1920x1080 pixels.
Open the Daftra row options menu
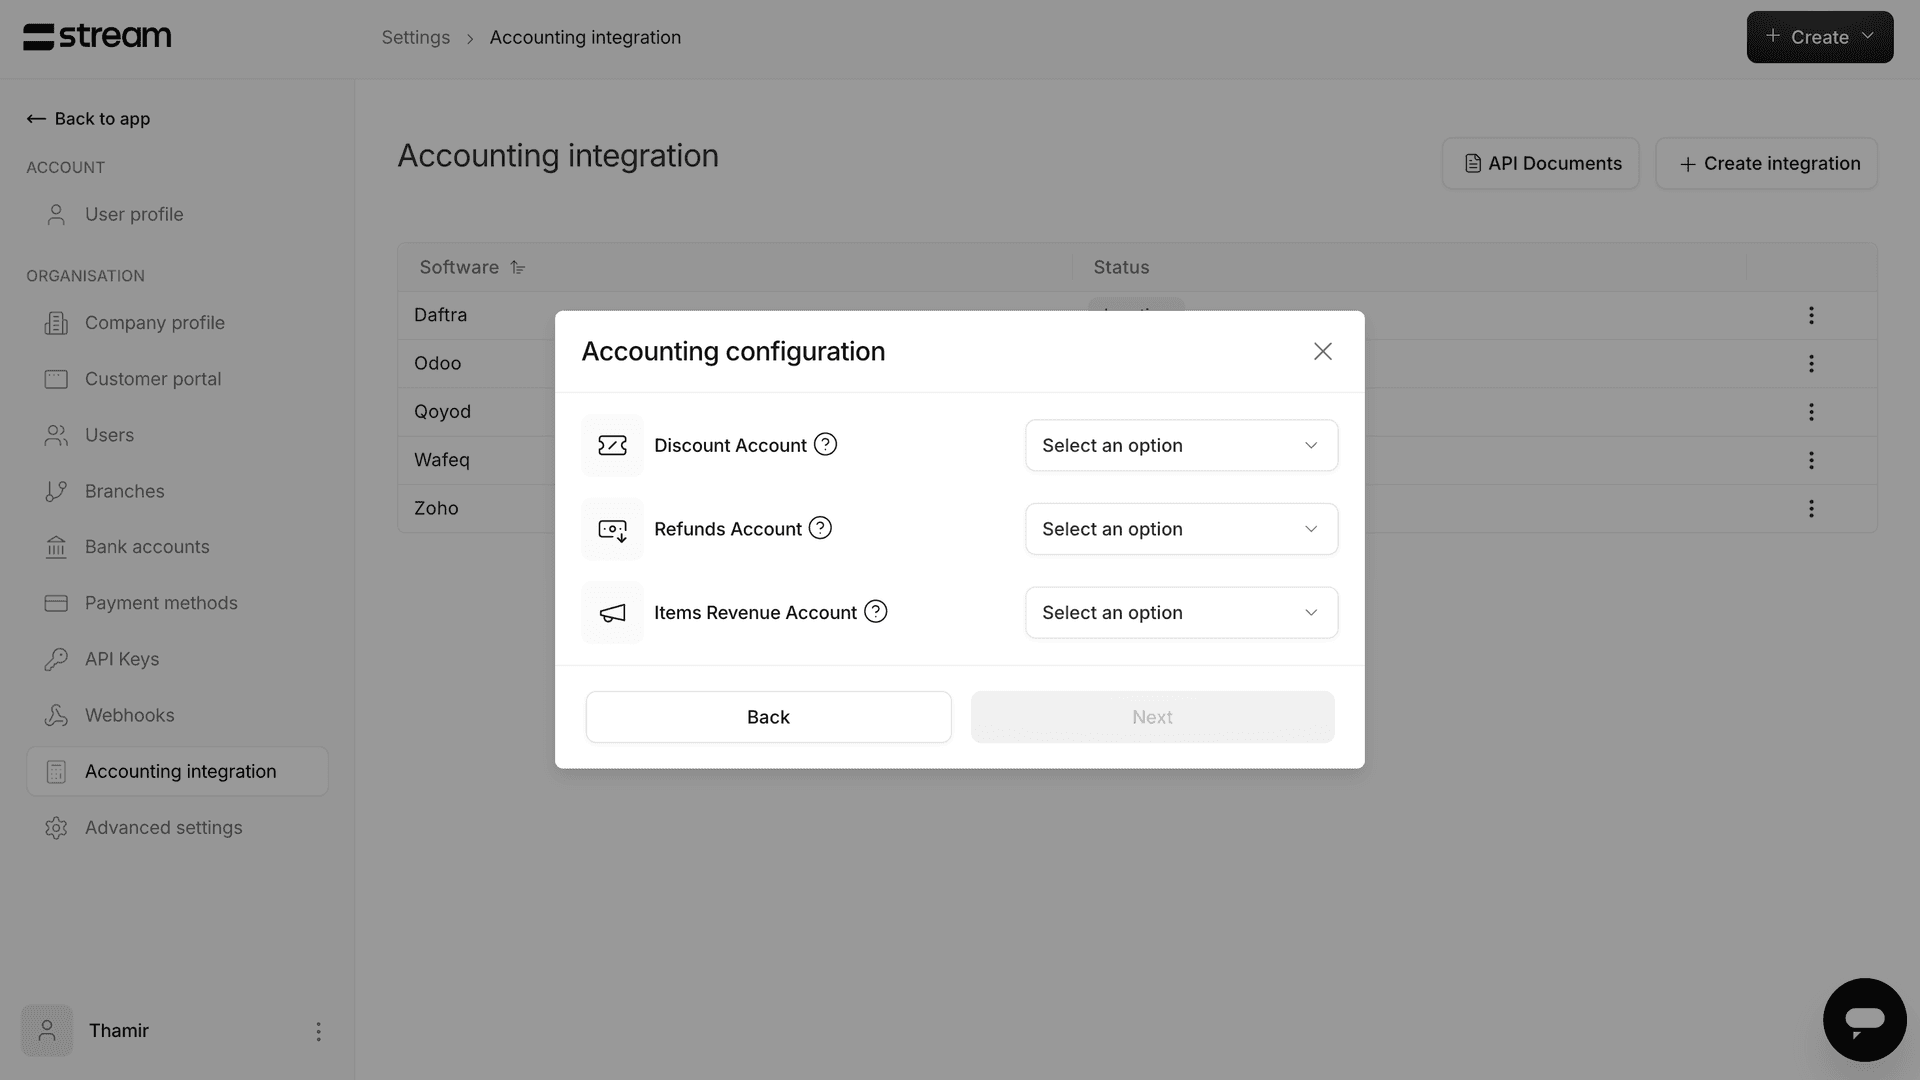pyautogui.click(x=1811, y=315)
